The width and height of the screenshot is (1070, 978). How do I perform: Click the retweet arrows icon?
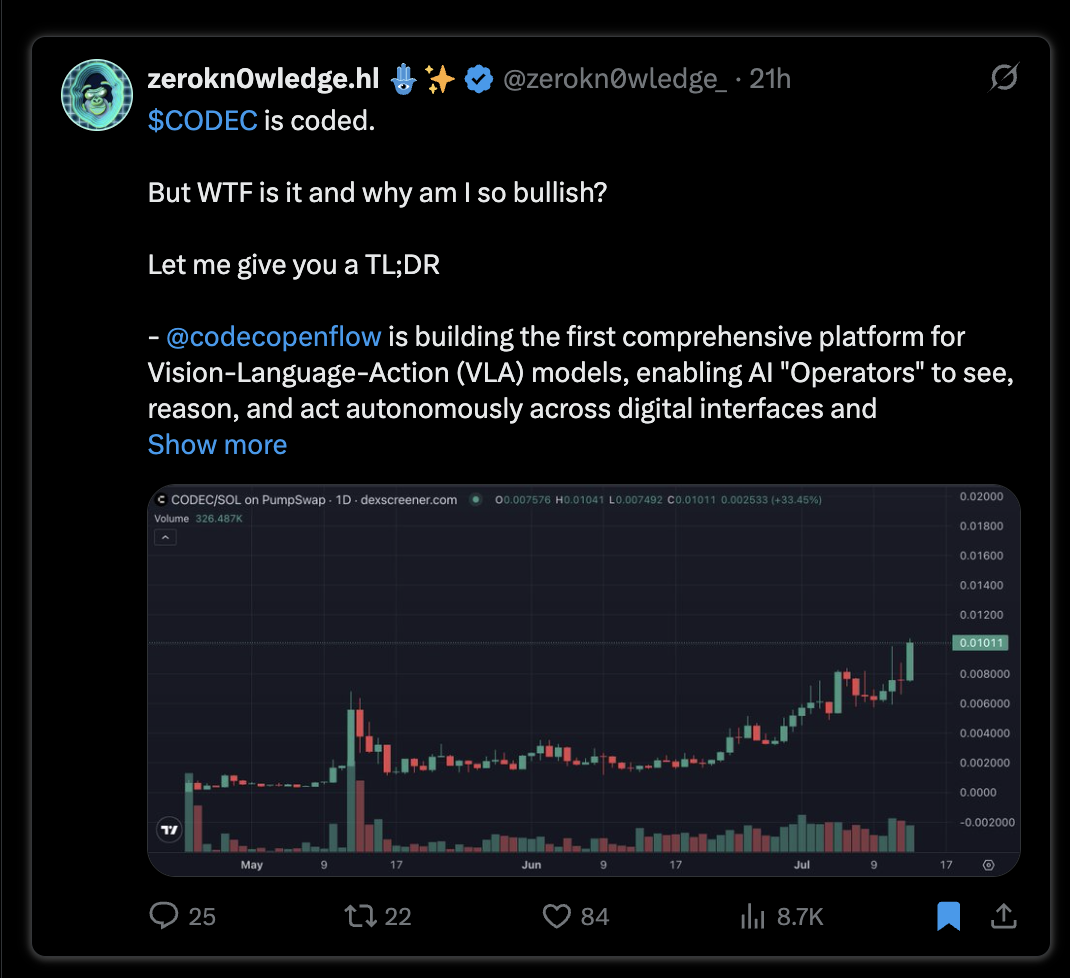tap(360, 916)
